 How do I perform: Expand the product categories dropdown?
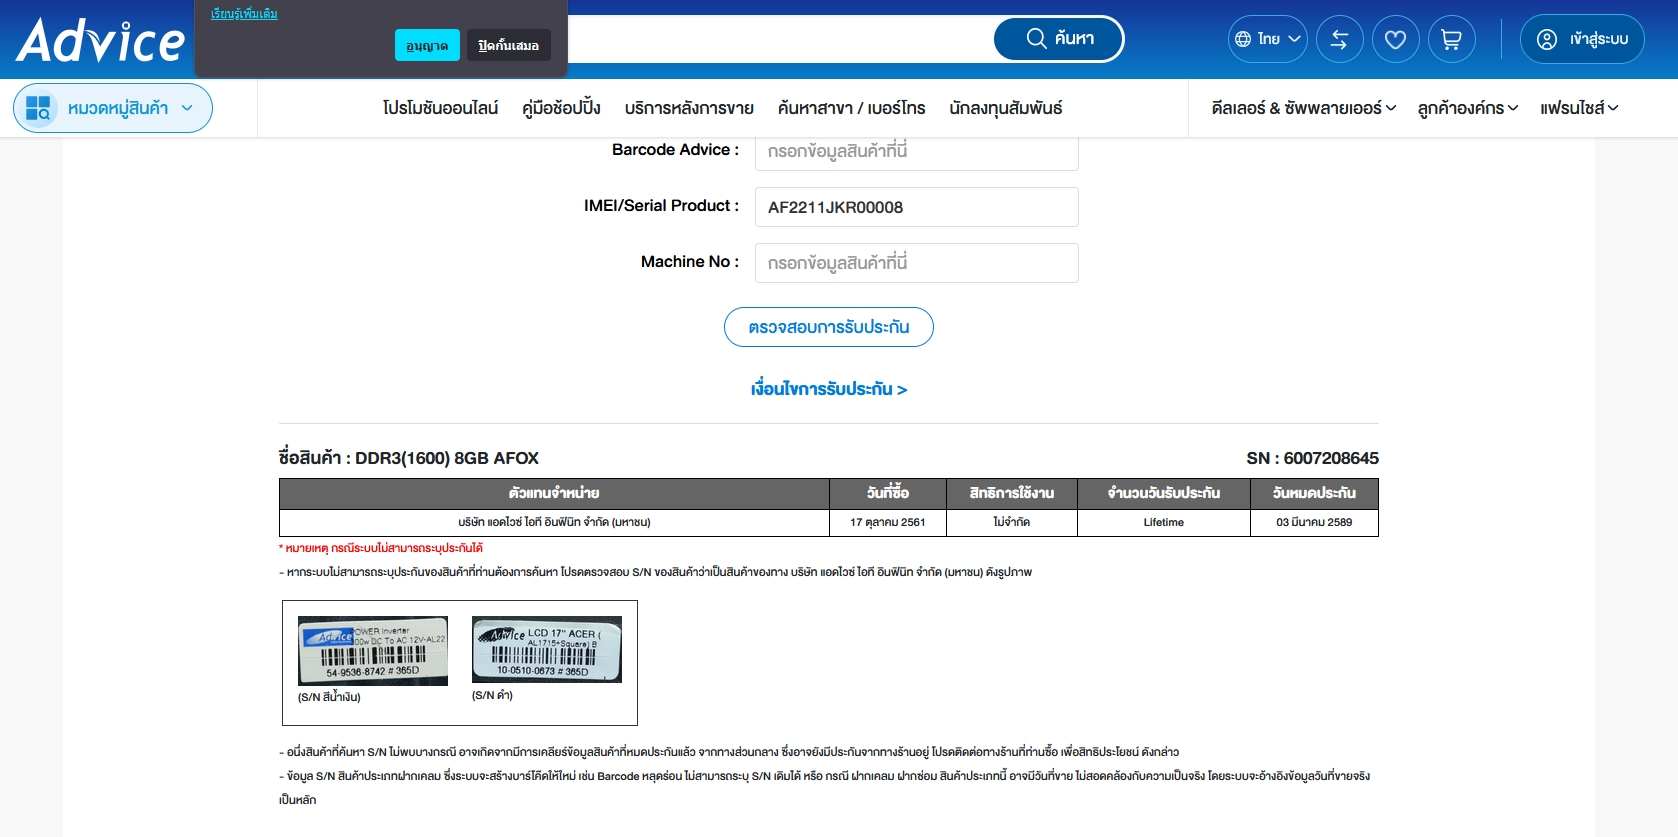coord(113,108)
